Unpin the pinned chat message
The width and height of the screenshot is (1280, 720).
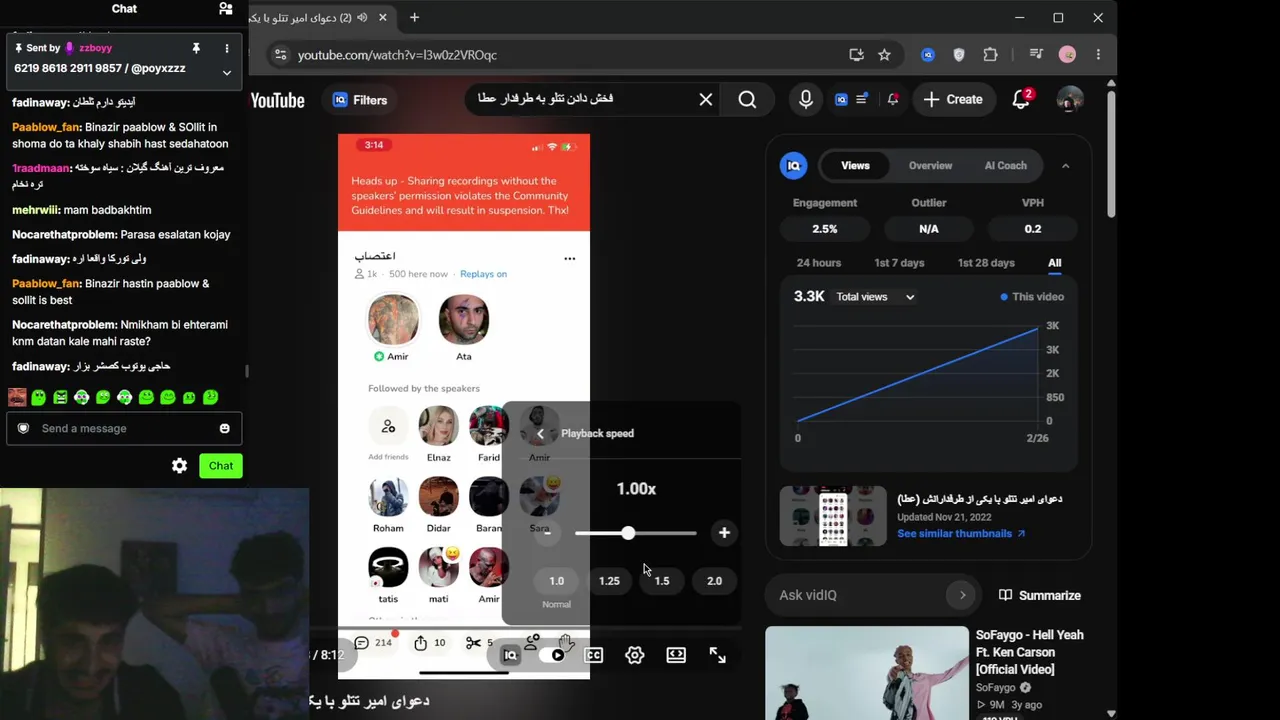point(196,48)
